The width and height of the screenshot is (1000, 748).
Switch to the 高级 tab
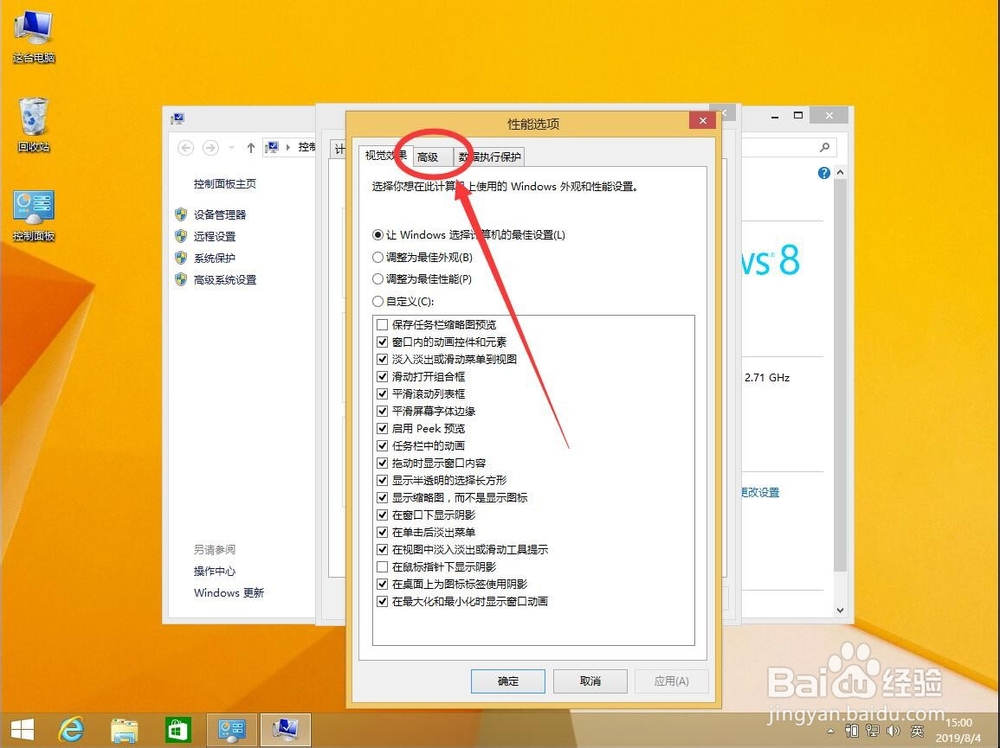click(x=428, y=157)
